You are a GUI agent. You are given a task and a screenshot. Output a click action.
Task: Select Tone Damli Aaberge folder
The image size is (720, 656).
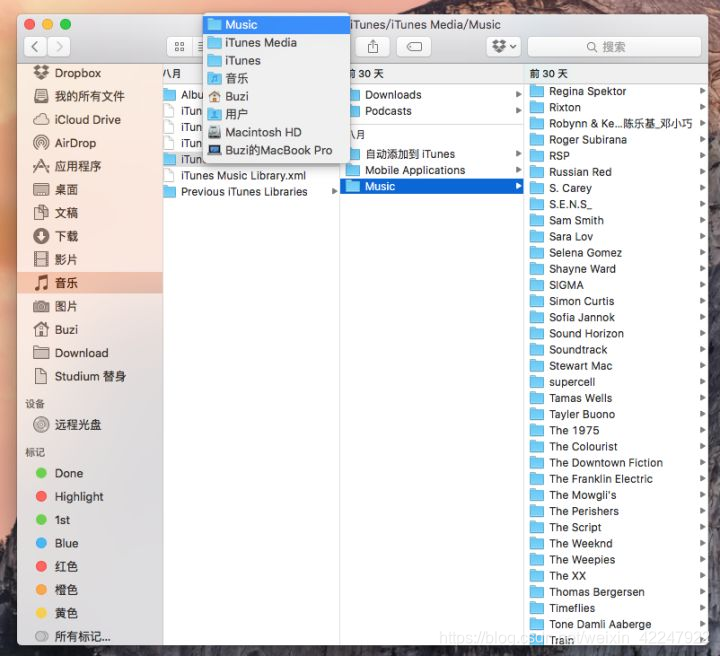(x=617, y=624)
